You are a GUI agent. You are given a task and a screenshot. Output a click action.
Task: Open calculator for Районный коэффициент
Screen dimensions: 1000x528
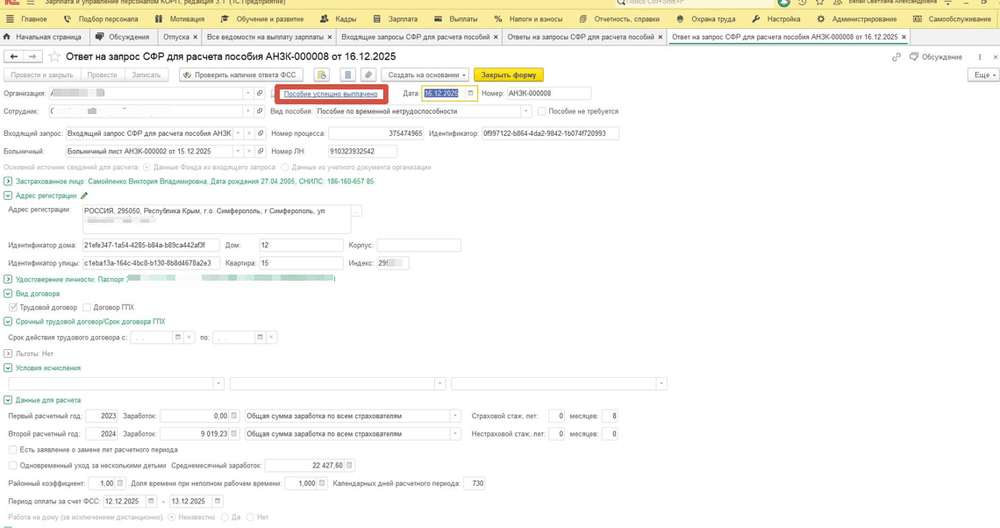pos(121,483)
